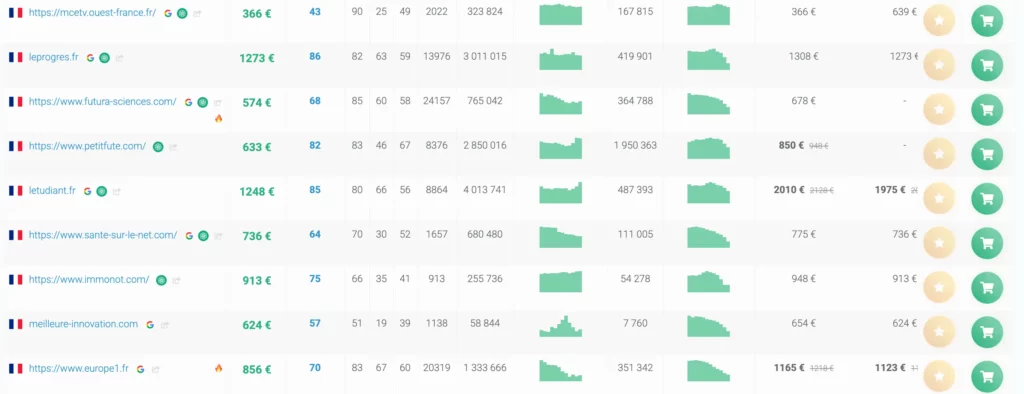Favorite immonot.com with the star
This screenshot has width=1024, height=394.
click(x=938, y=287)
